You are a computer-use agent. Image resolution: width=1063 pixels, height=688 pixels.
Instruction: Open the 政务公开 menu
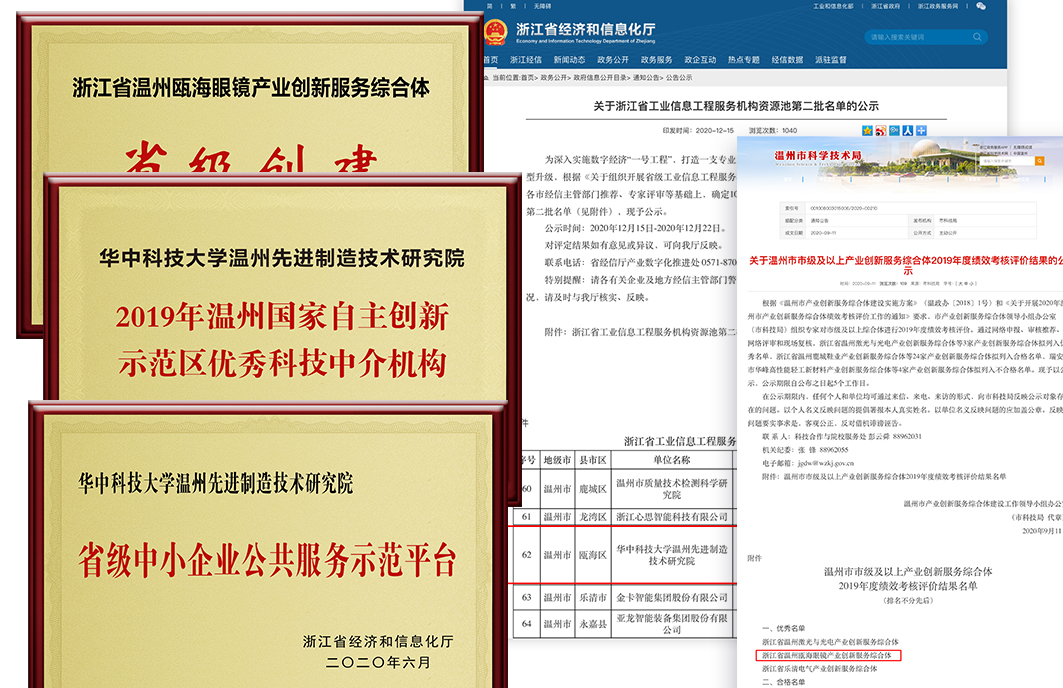613,60
